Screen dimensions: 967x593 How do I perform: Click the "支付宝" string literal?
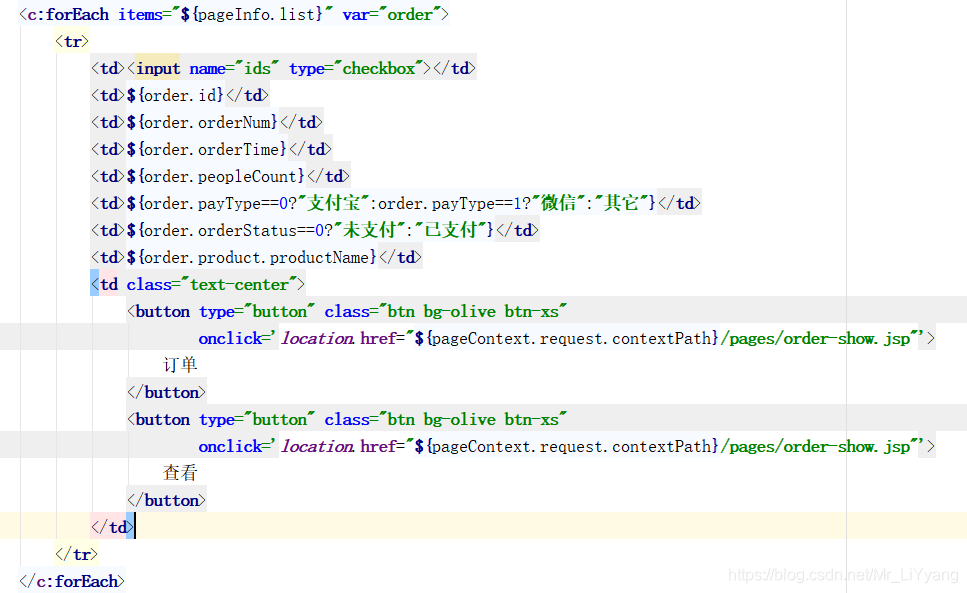(334, 203)
